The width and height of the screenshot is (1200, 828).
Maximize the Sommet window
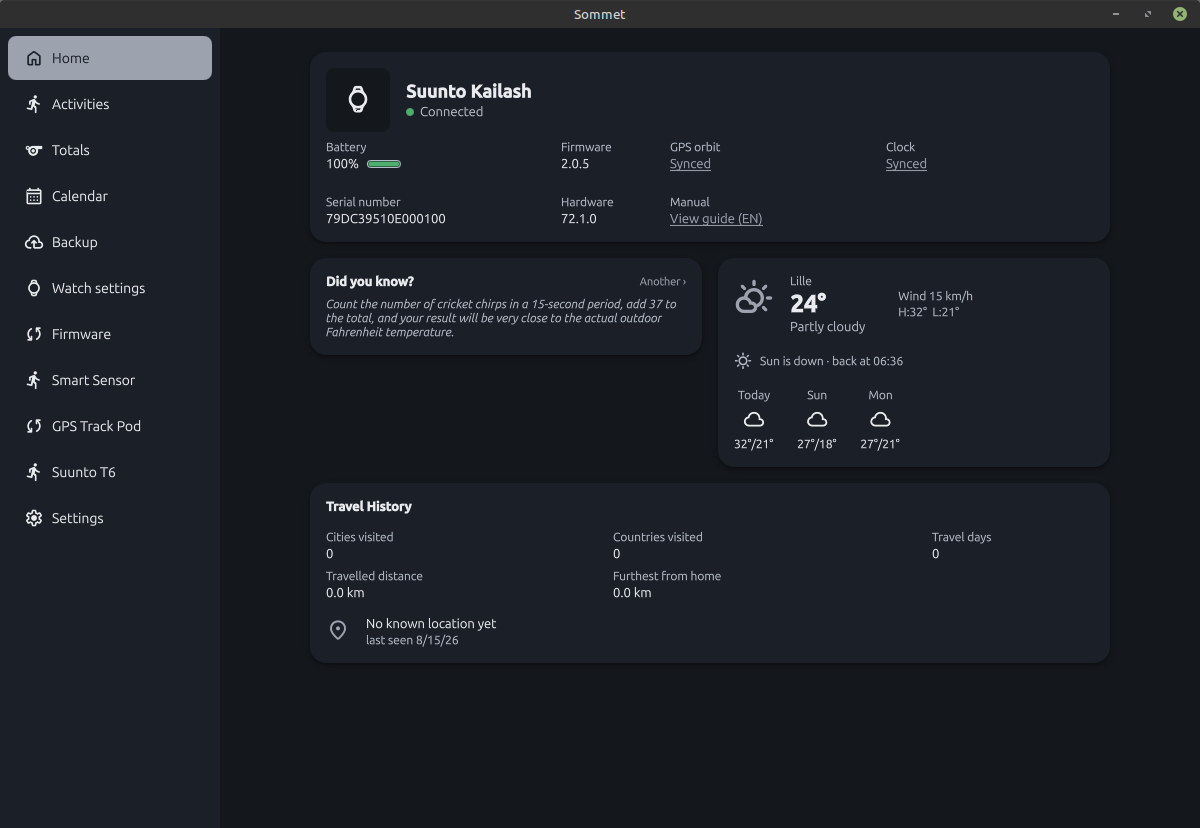point(1148,14)
